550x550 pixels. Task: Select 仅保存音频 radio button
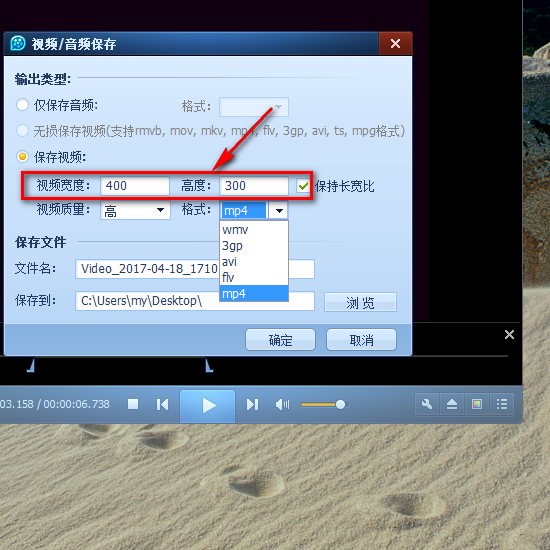pos(22,105)
